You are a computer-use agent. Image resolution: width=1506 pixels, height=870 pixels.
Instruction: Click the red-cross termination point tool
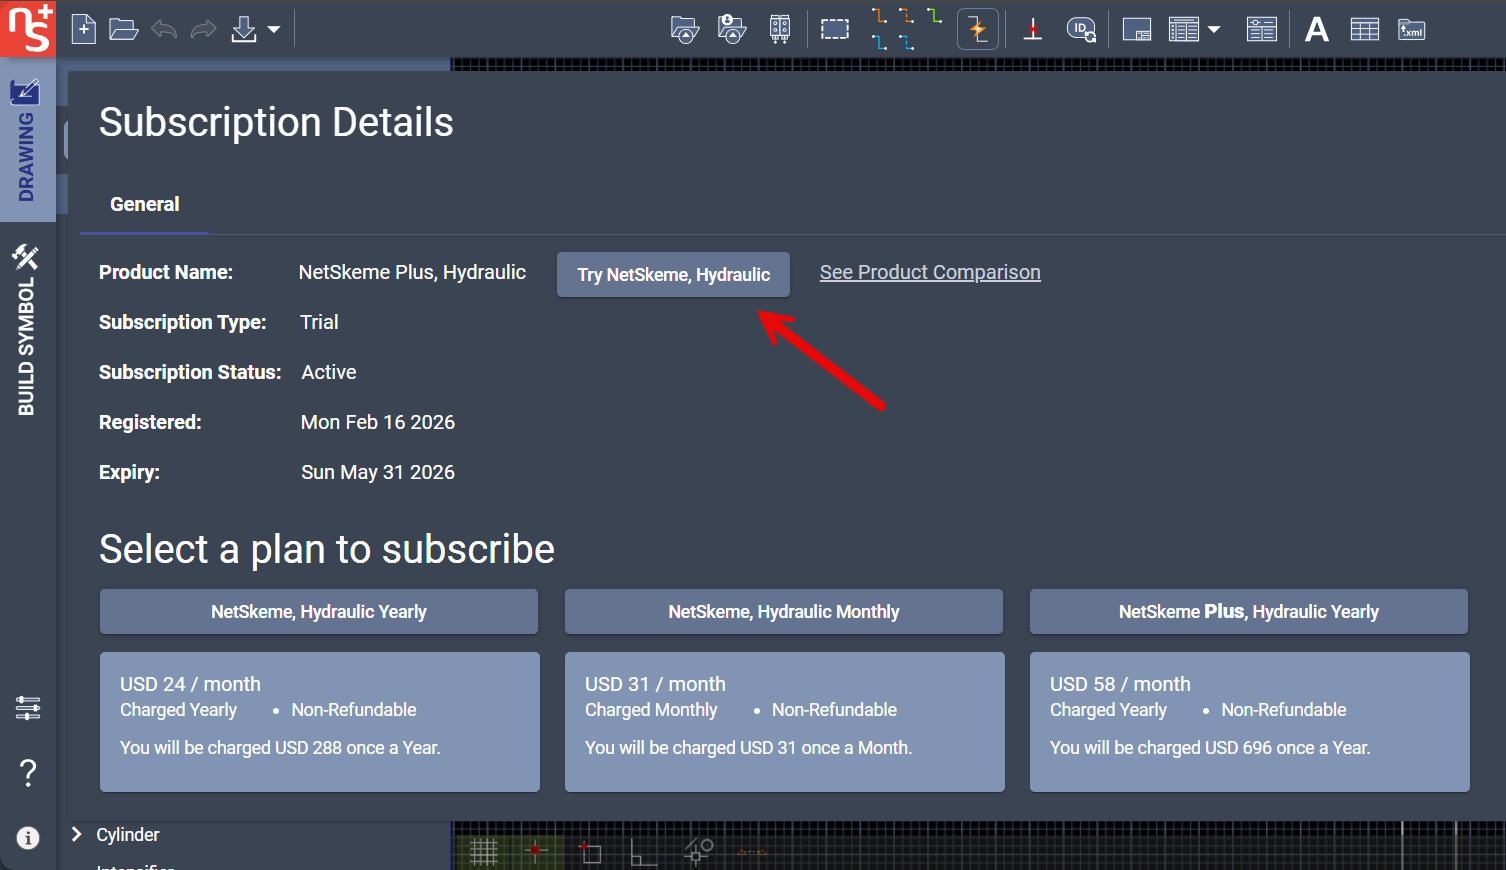[1033, 30]
